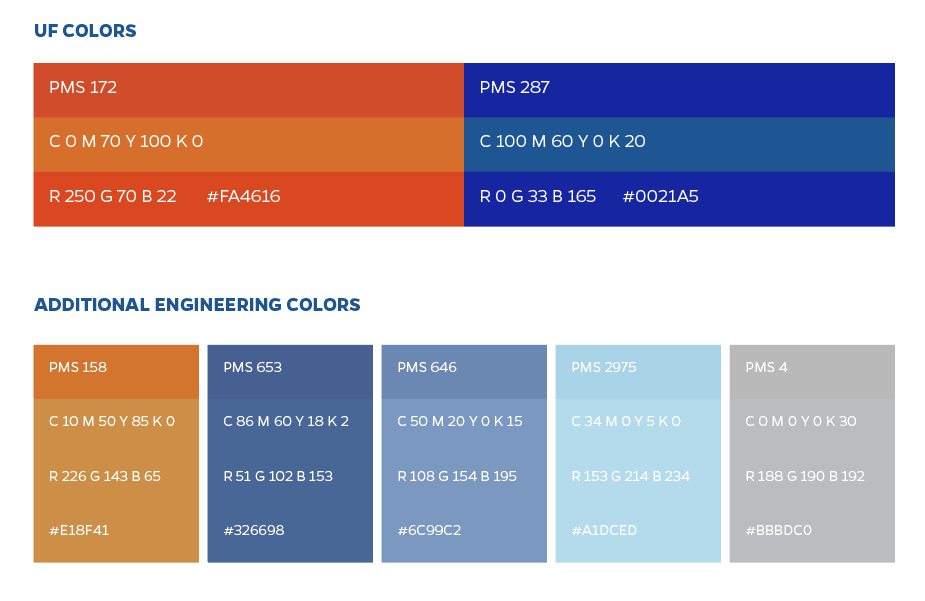Click the #326698 hex value
925x601 pixels.
pyautogui.click(x=254, y=531)
